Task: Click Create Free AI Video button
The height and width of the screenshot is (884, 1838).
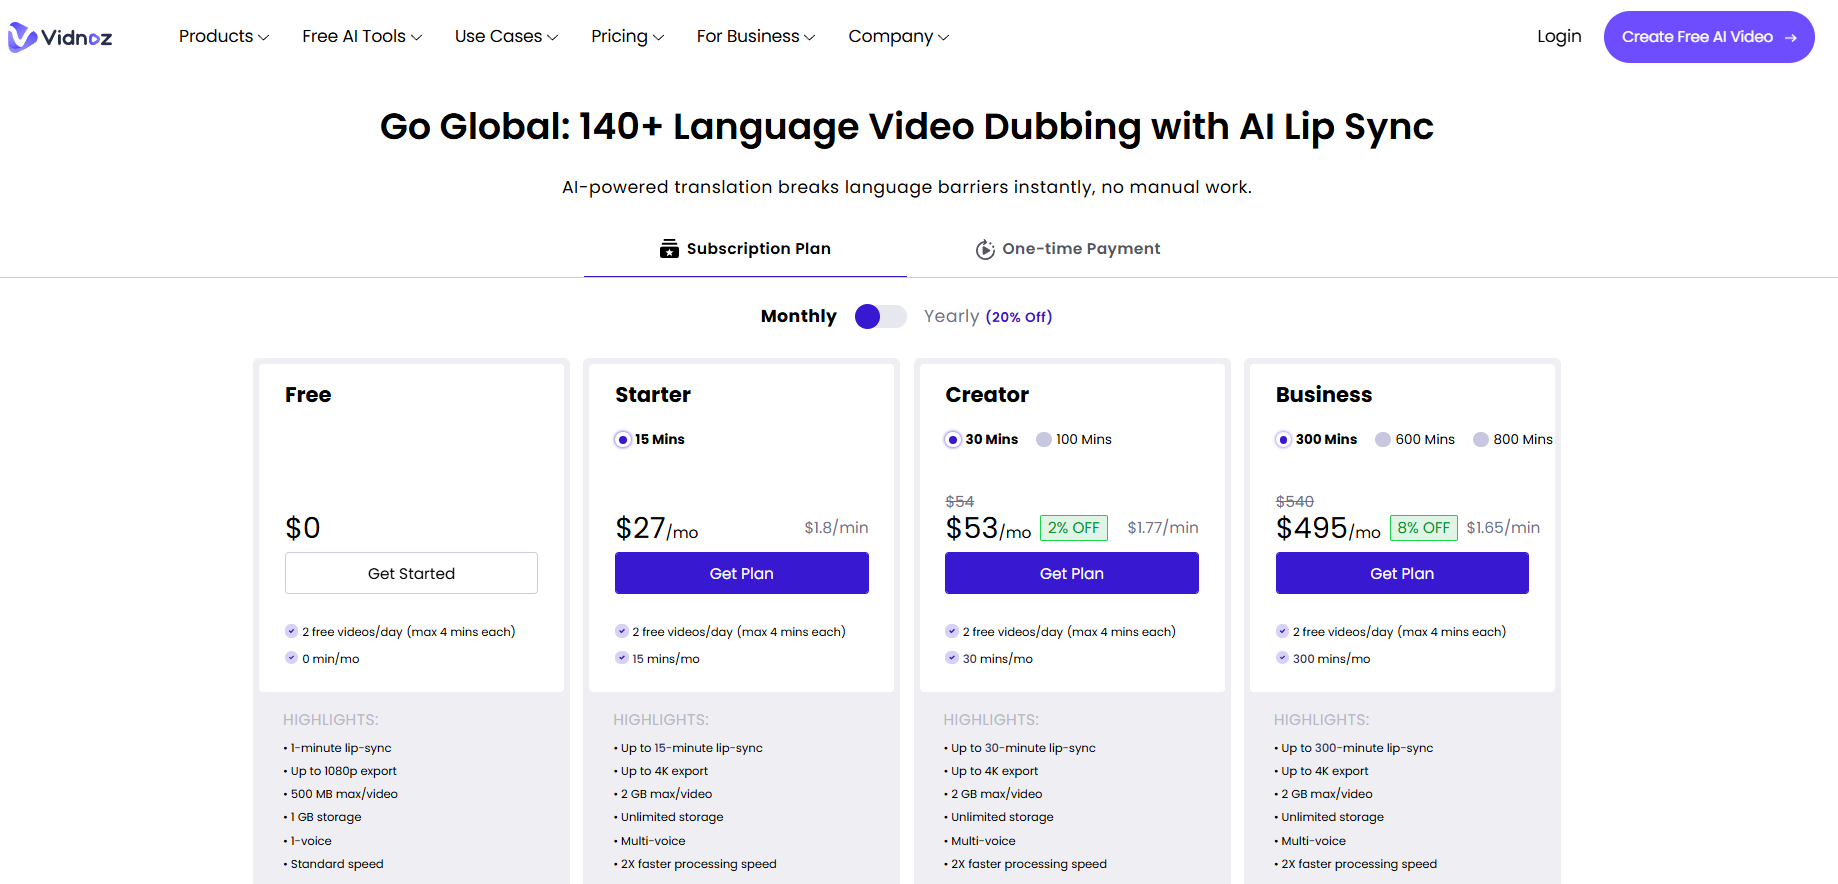Action: (1709, 37)
